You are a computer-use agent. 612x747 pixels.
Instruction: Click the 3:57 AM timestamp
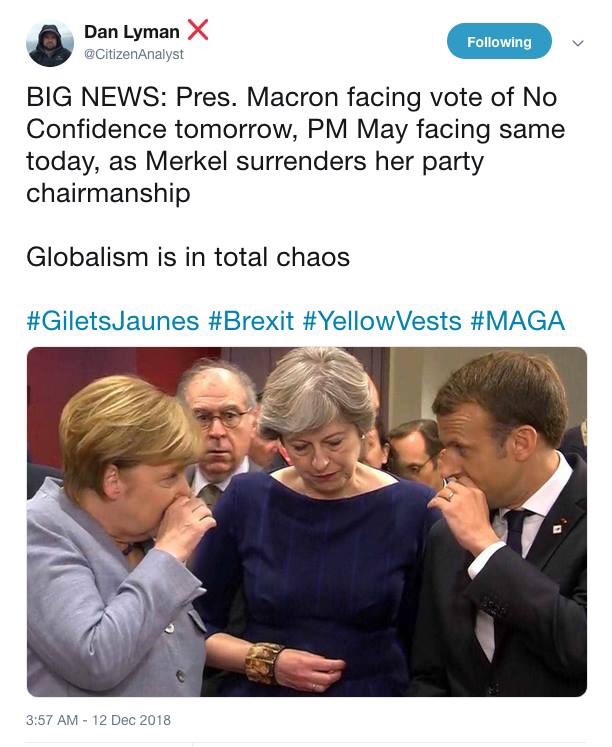pos(59,719)
